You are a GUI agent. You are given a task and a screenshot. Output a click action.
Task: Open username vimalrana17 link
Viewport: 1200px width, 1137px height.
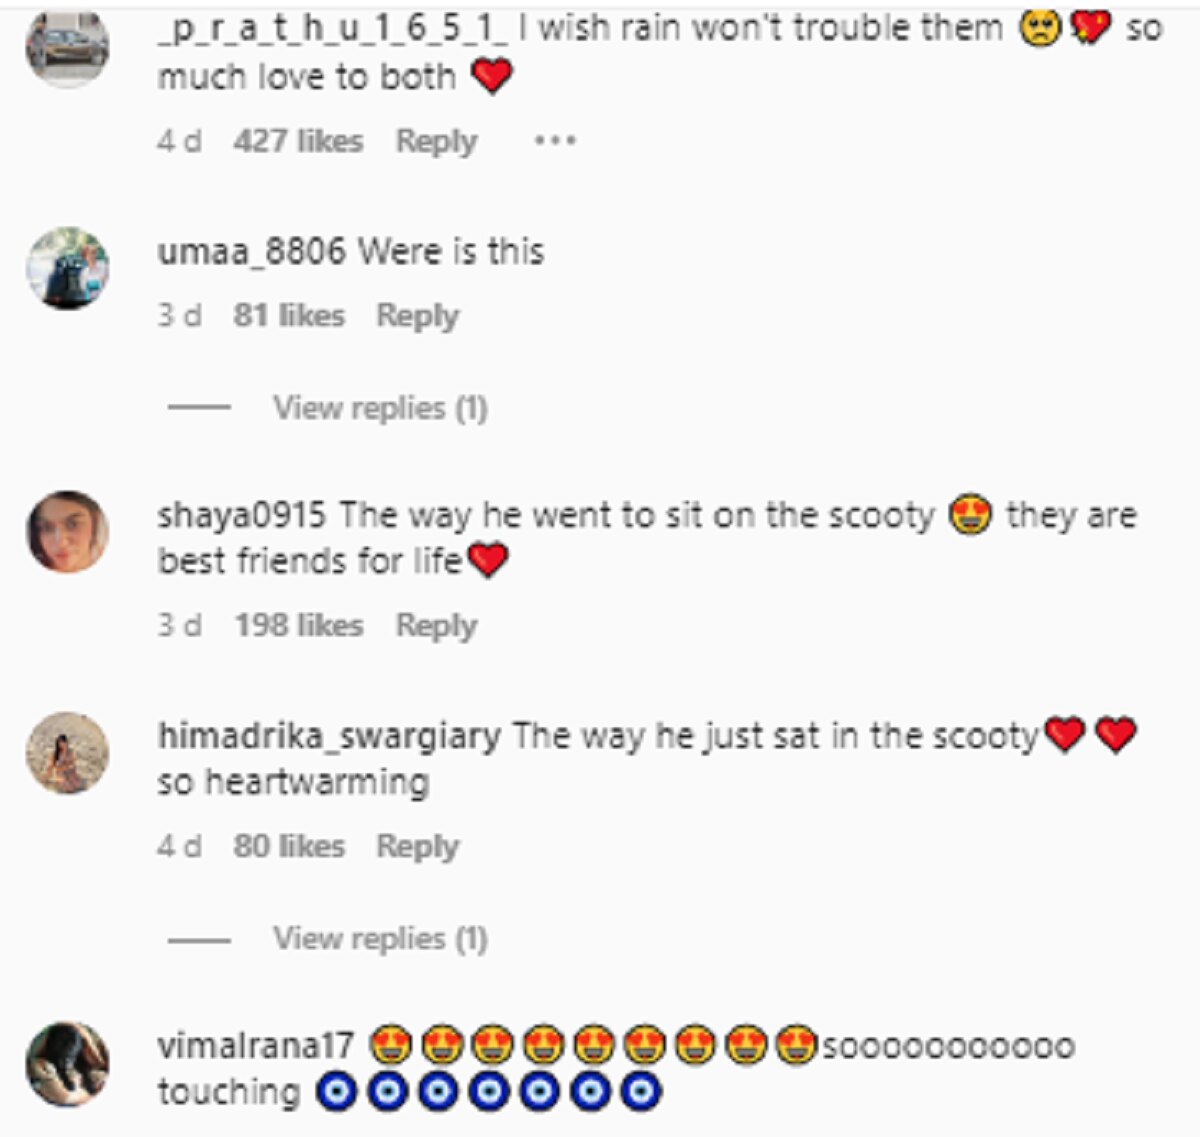(x=256, y=1047)
